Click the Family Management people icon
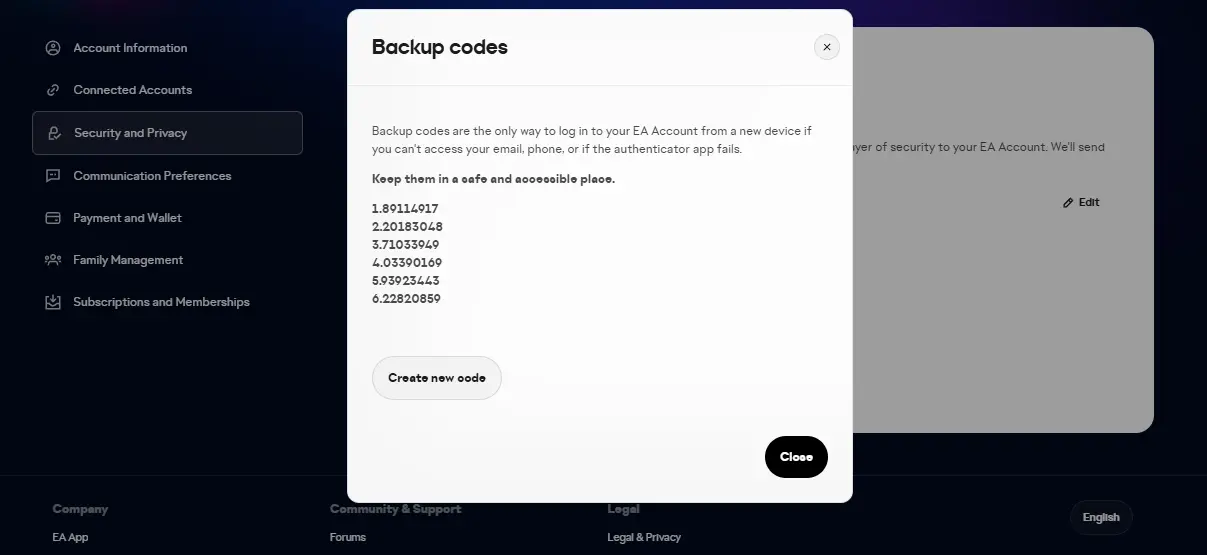The height and width of the screenshot is (555, 1207). tap(53, 260)
